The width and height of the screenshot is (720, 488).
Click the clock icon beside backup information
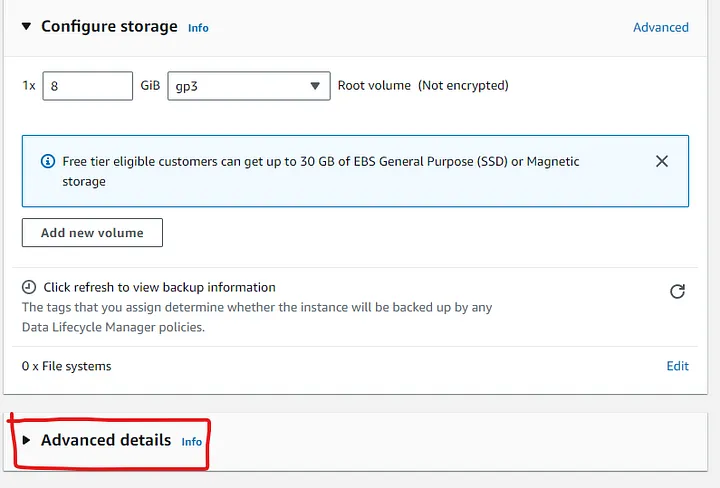29,287
